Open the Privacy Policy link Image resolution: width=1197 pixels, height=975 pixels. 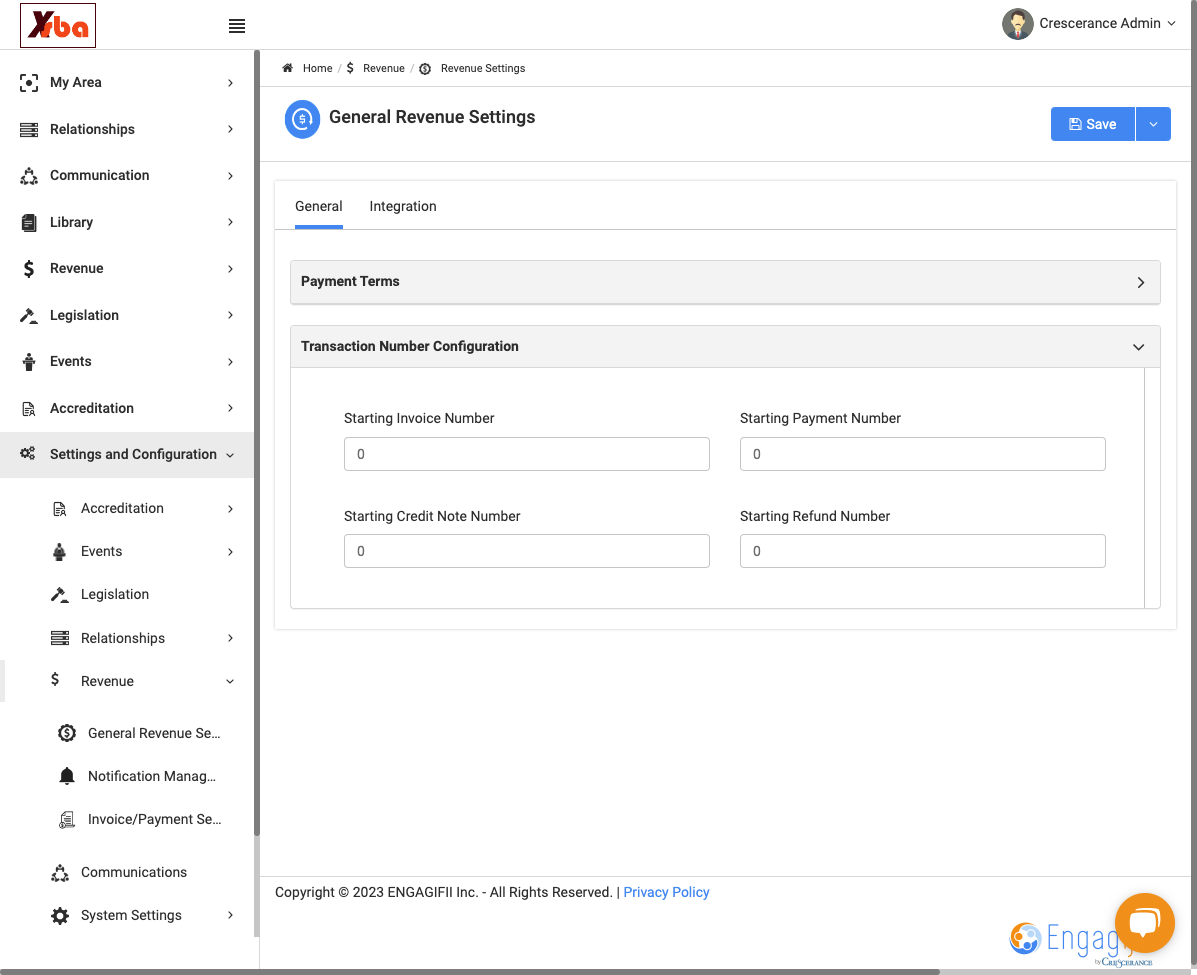[666, 892]
